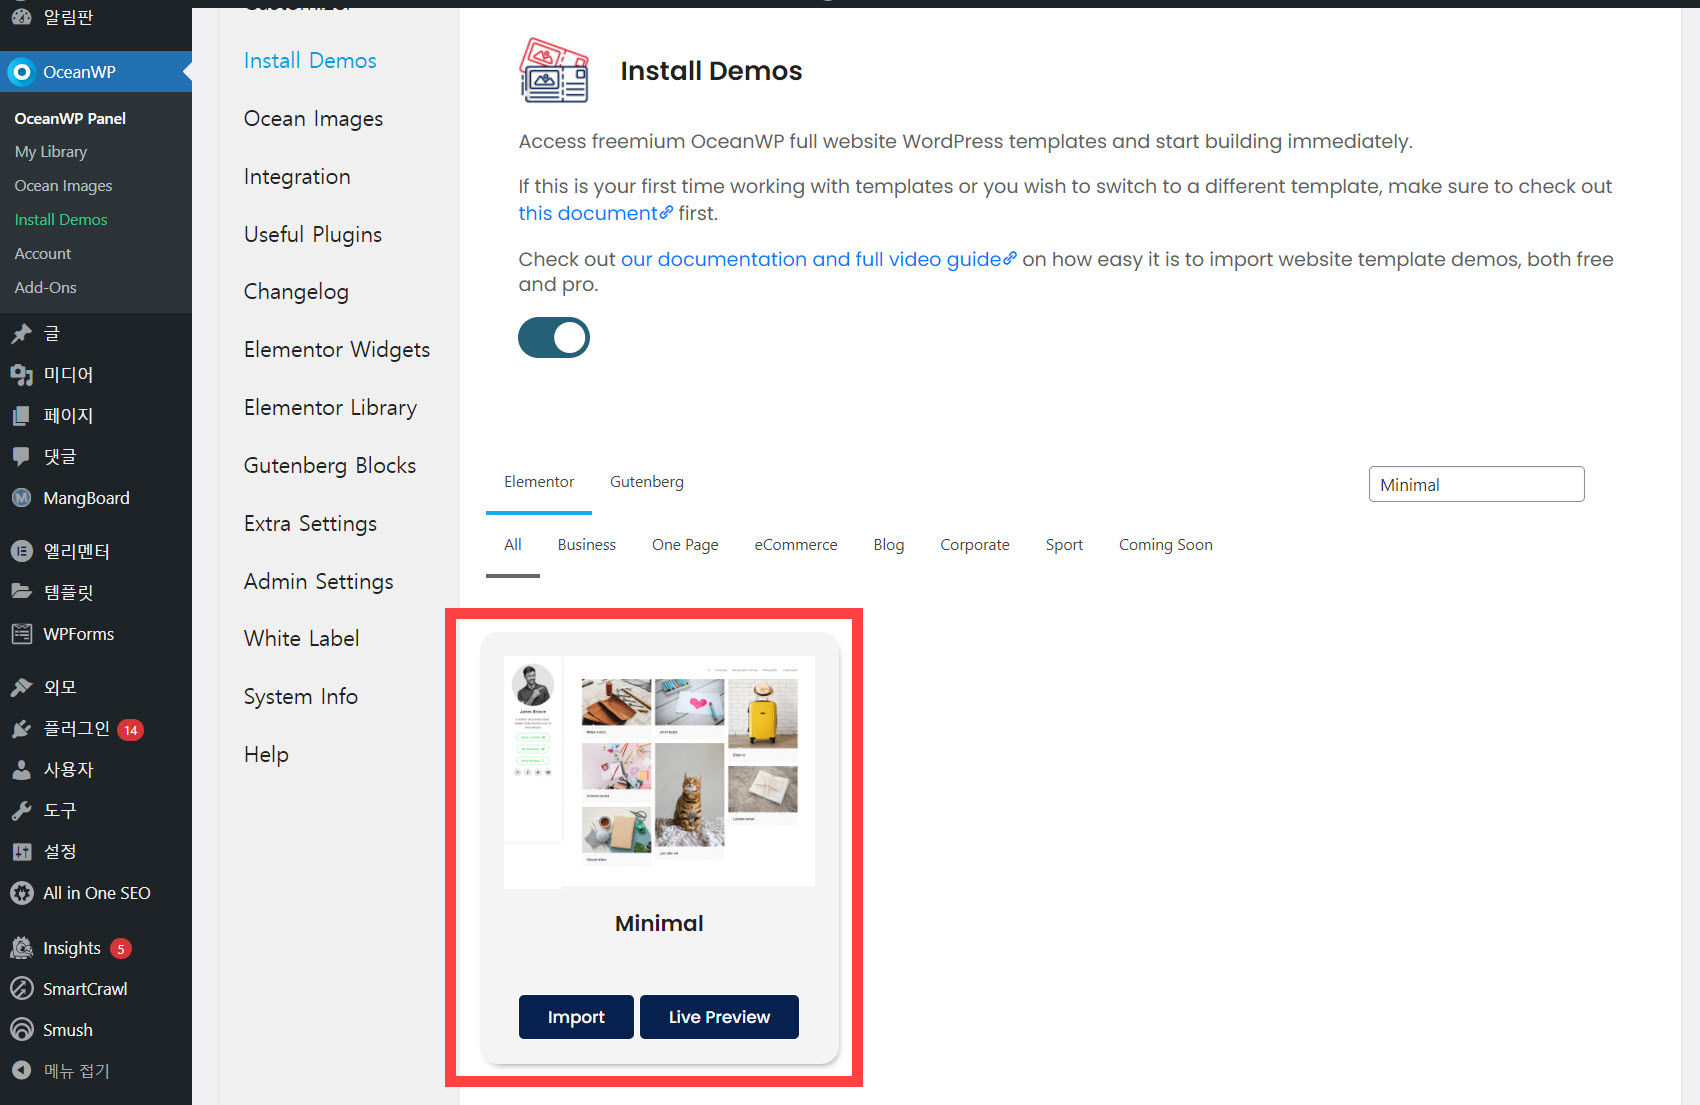The image size is (1700, 1105).
Task: Click the SmartCrawl icon
Action: click(x=21, y=989)
